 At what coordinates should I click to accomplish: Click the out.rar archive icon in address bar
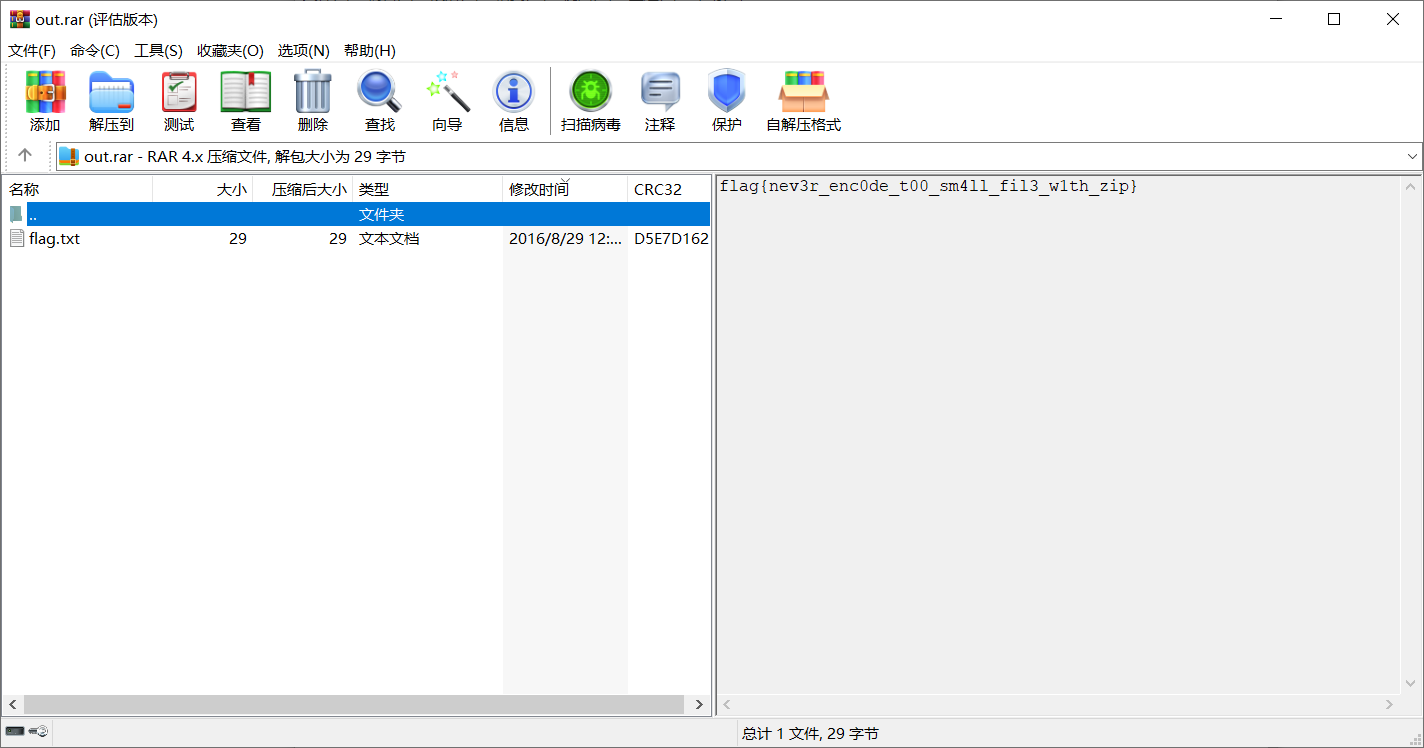point(69,156)
